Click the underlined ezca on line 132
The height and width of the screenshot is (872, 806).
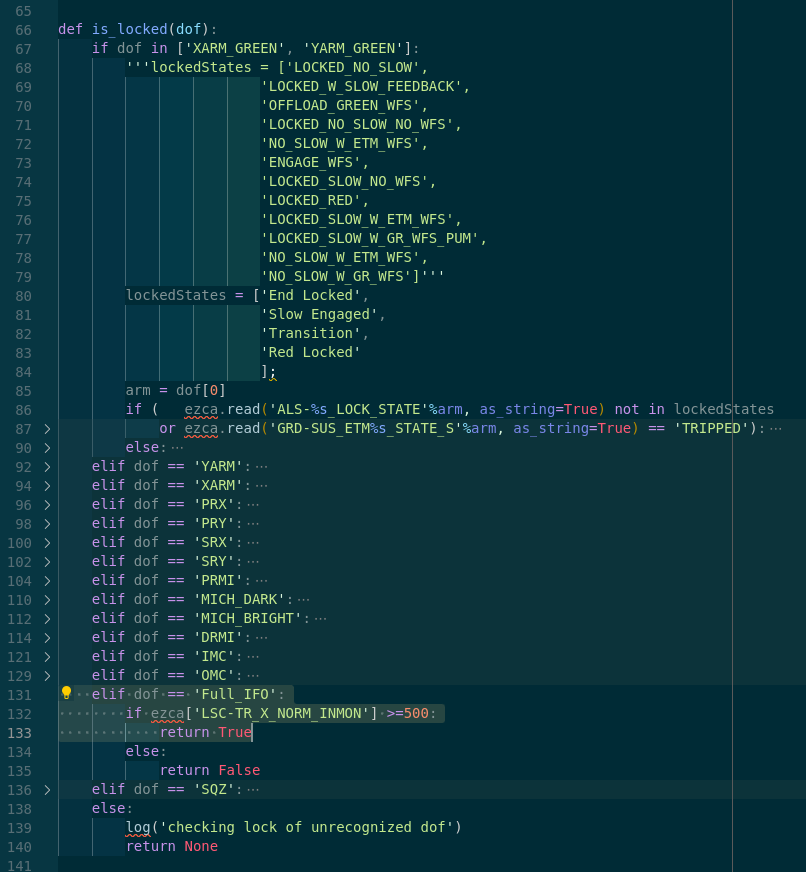[x=167, y=714]
